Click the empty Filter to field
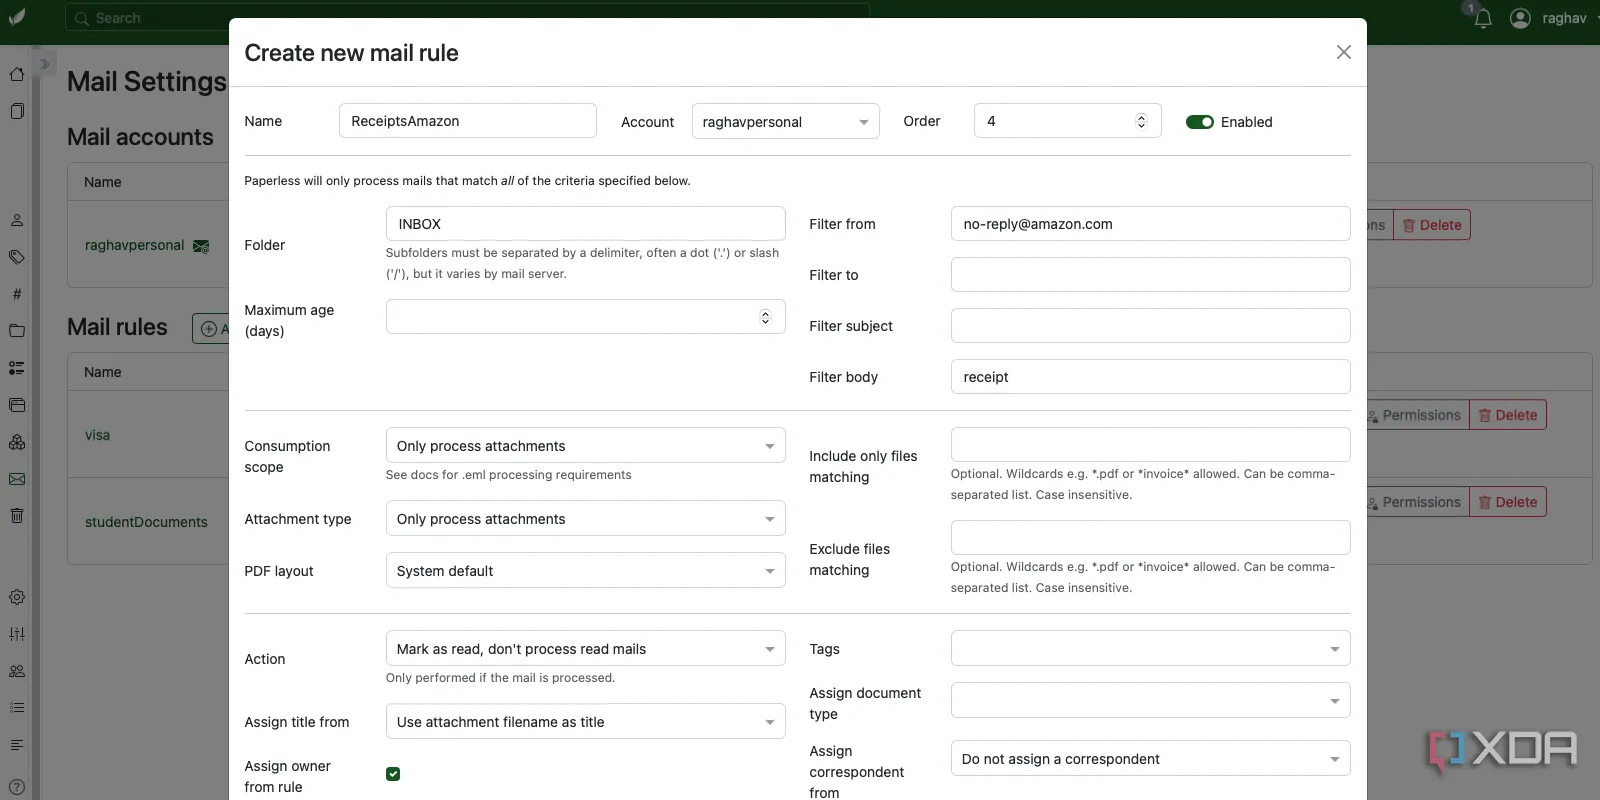Image resolution: width=1600 pixels, height=800 pixels. 1150,275
